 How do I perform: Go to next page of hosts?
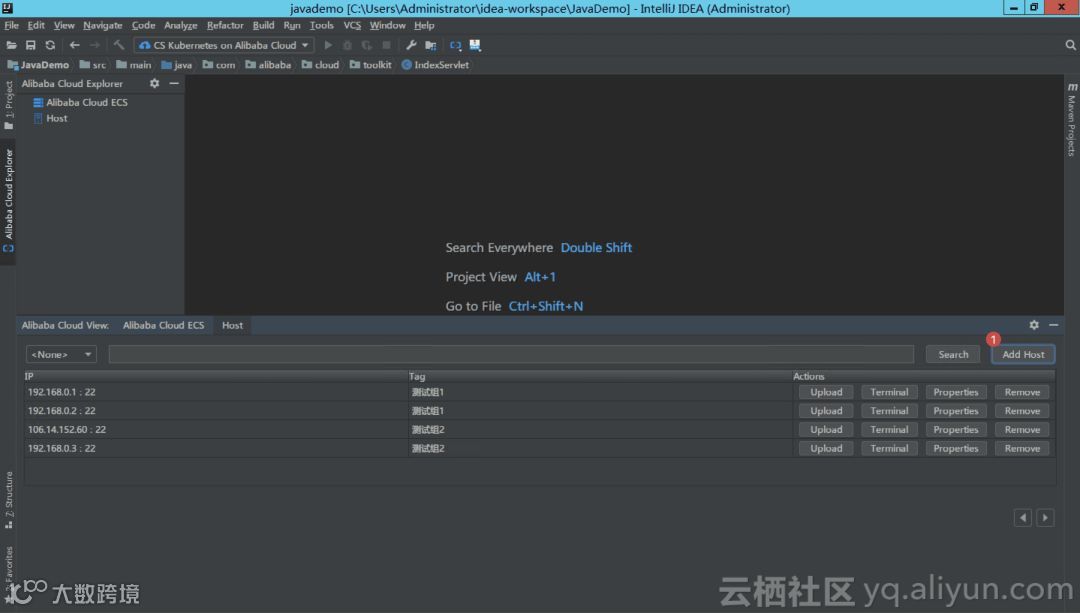(1045, 518)
